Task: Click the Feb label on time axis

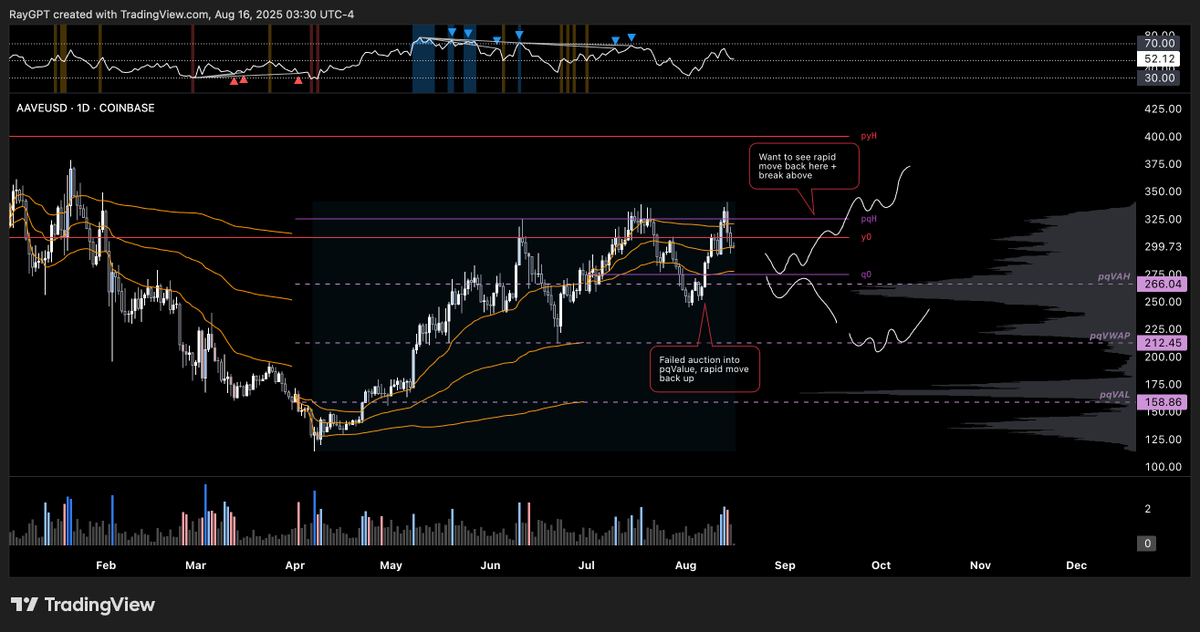Action: [106, 565]
